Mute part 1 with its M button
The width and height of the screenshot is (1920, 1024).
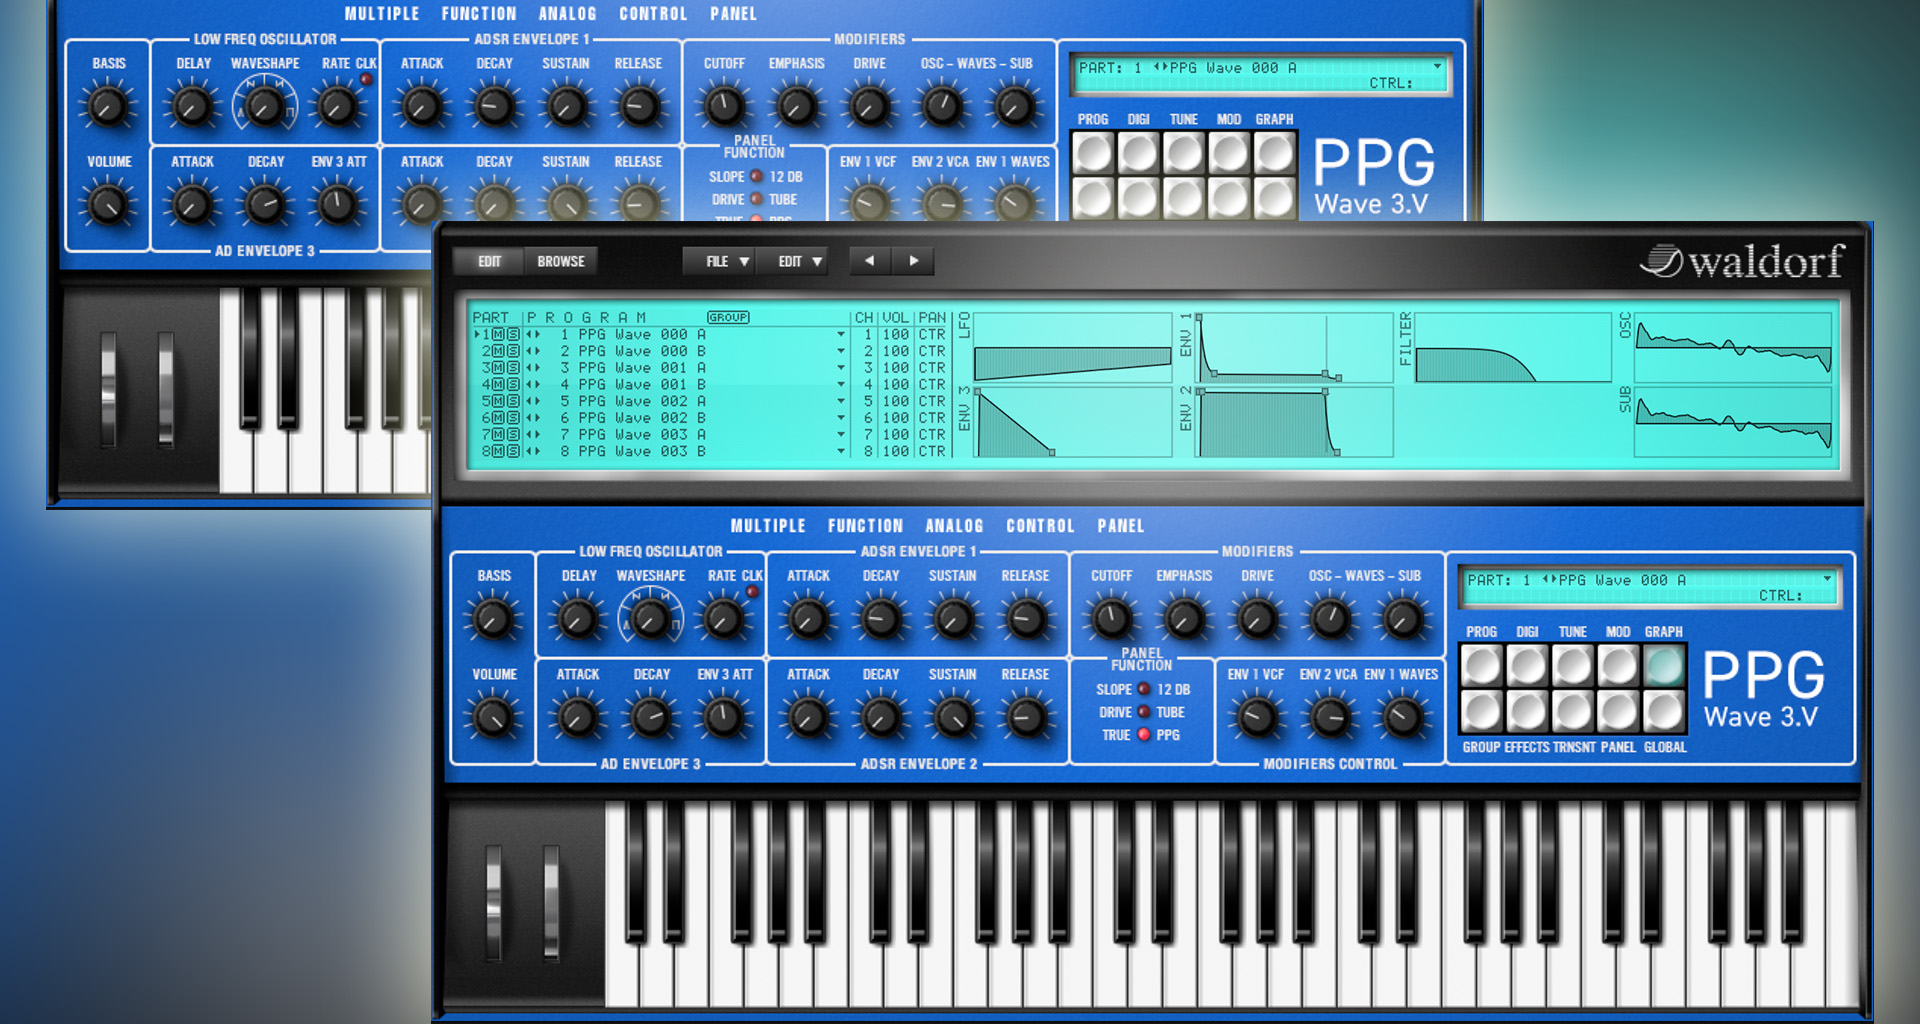pos(498,335)
